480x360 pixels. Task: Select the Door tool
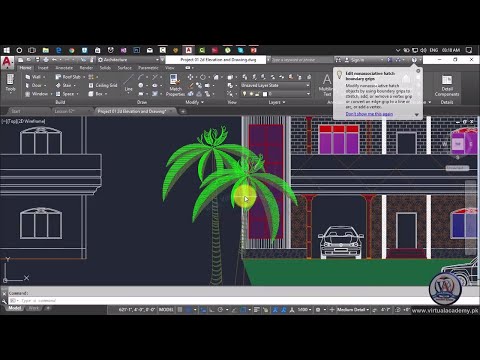pyautogui.click(x=33, y=85)
